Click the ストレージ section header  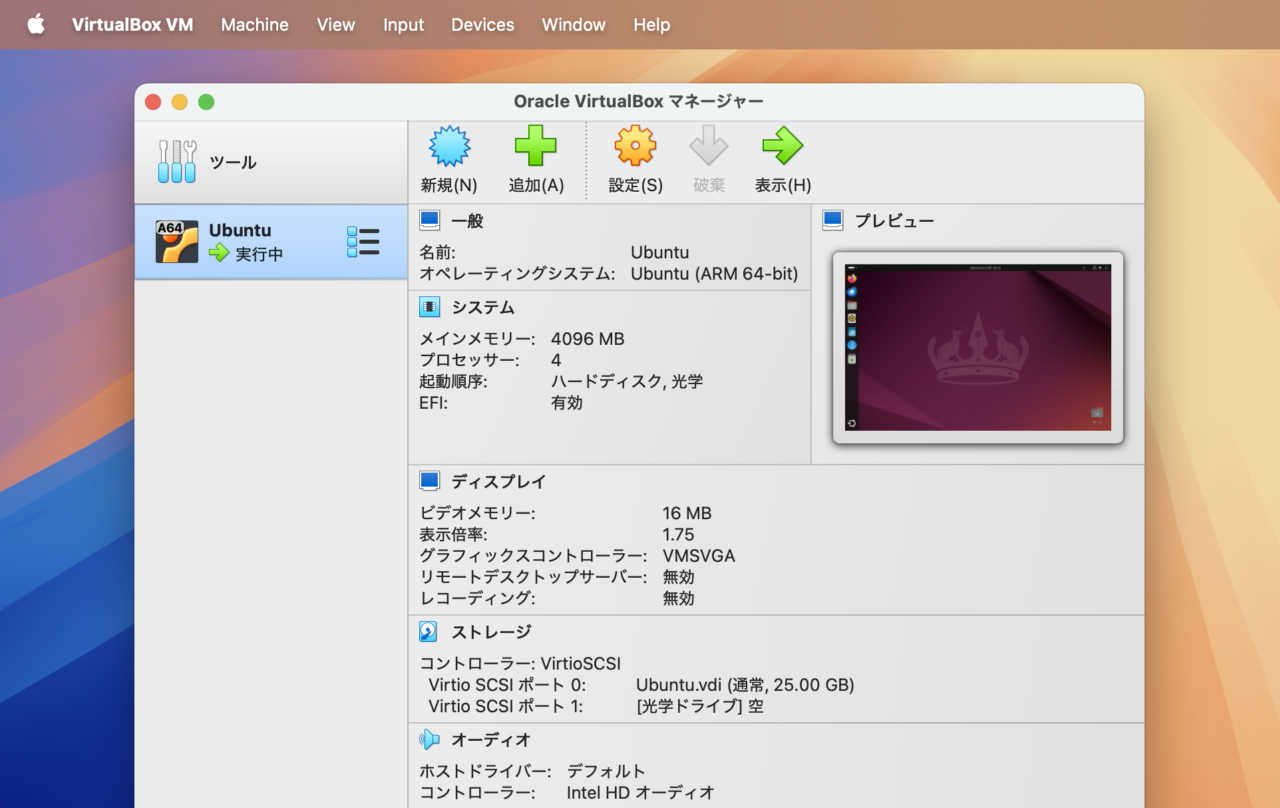[491, 633]
